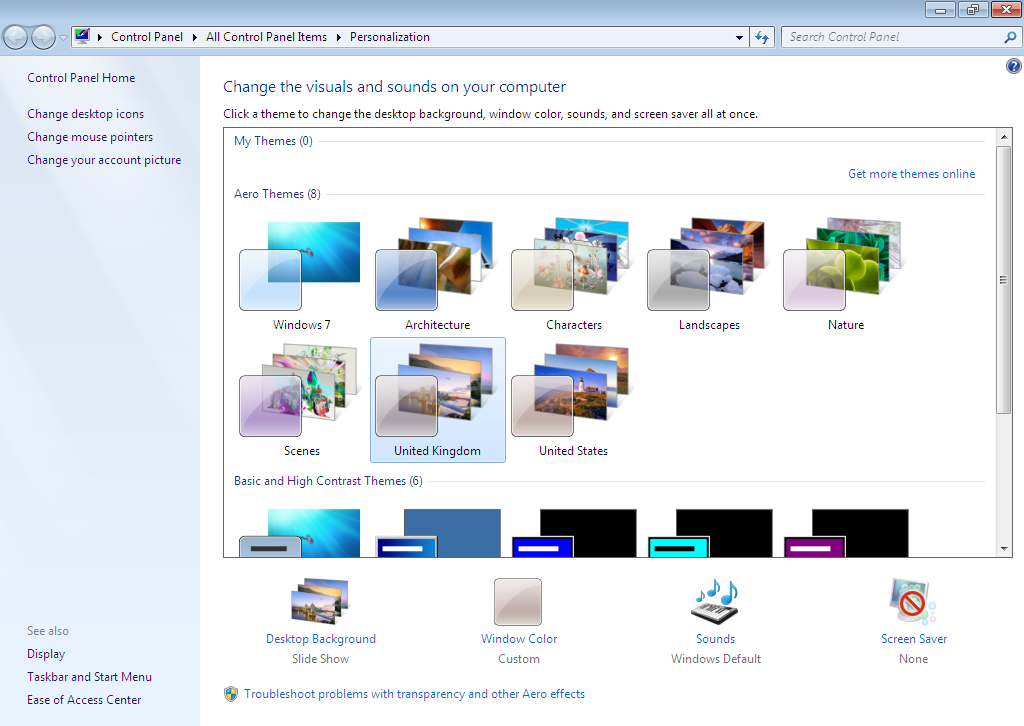Open the Window Color swatch

click(x=518, y=602)
